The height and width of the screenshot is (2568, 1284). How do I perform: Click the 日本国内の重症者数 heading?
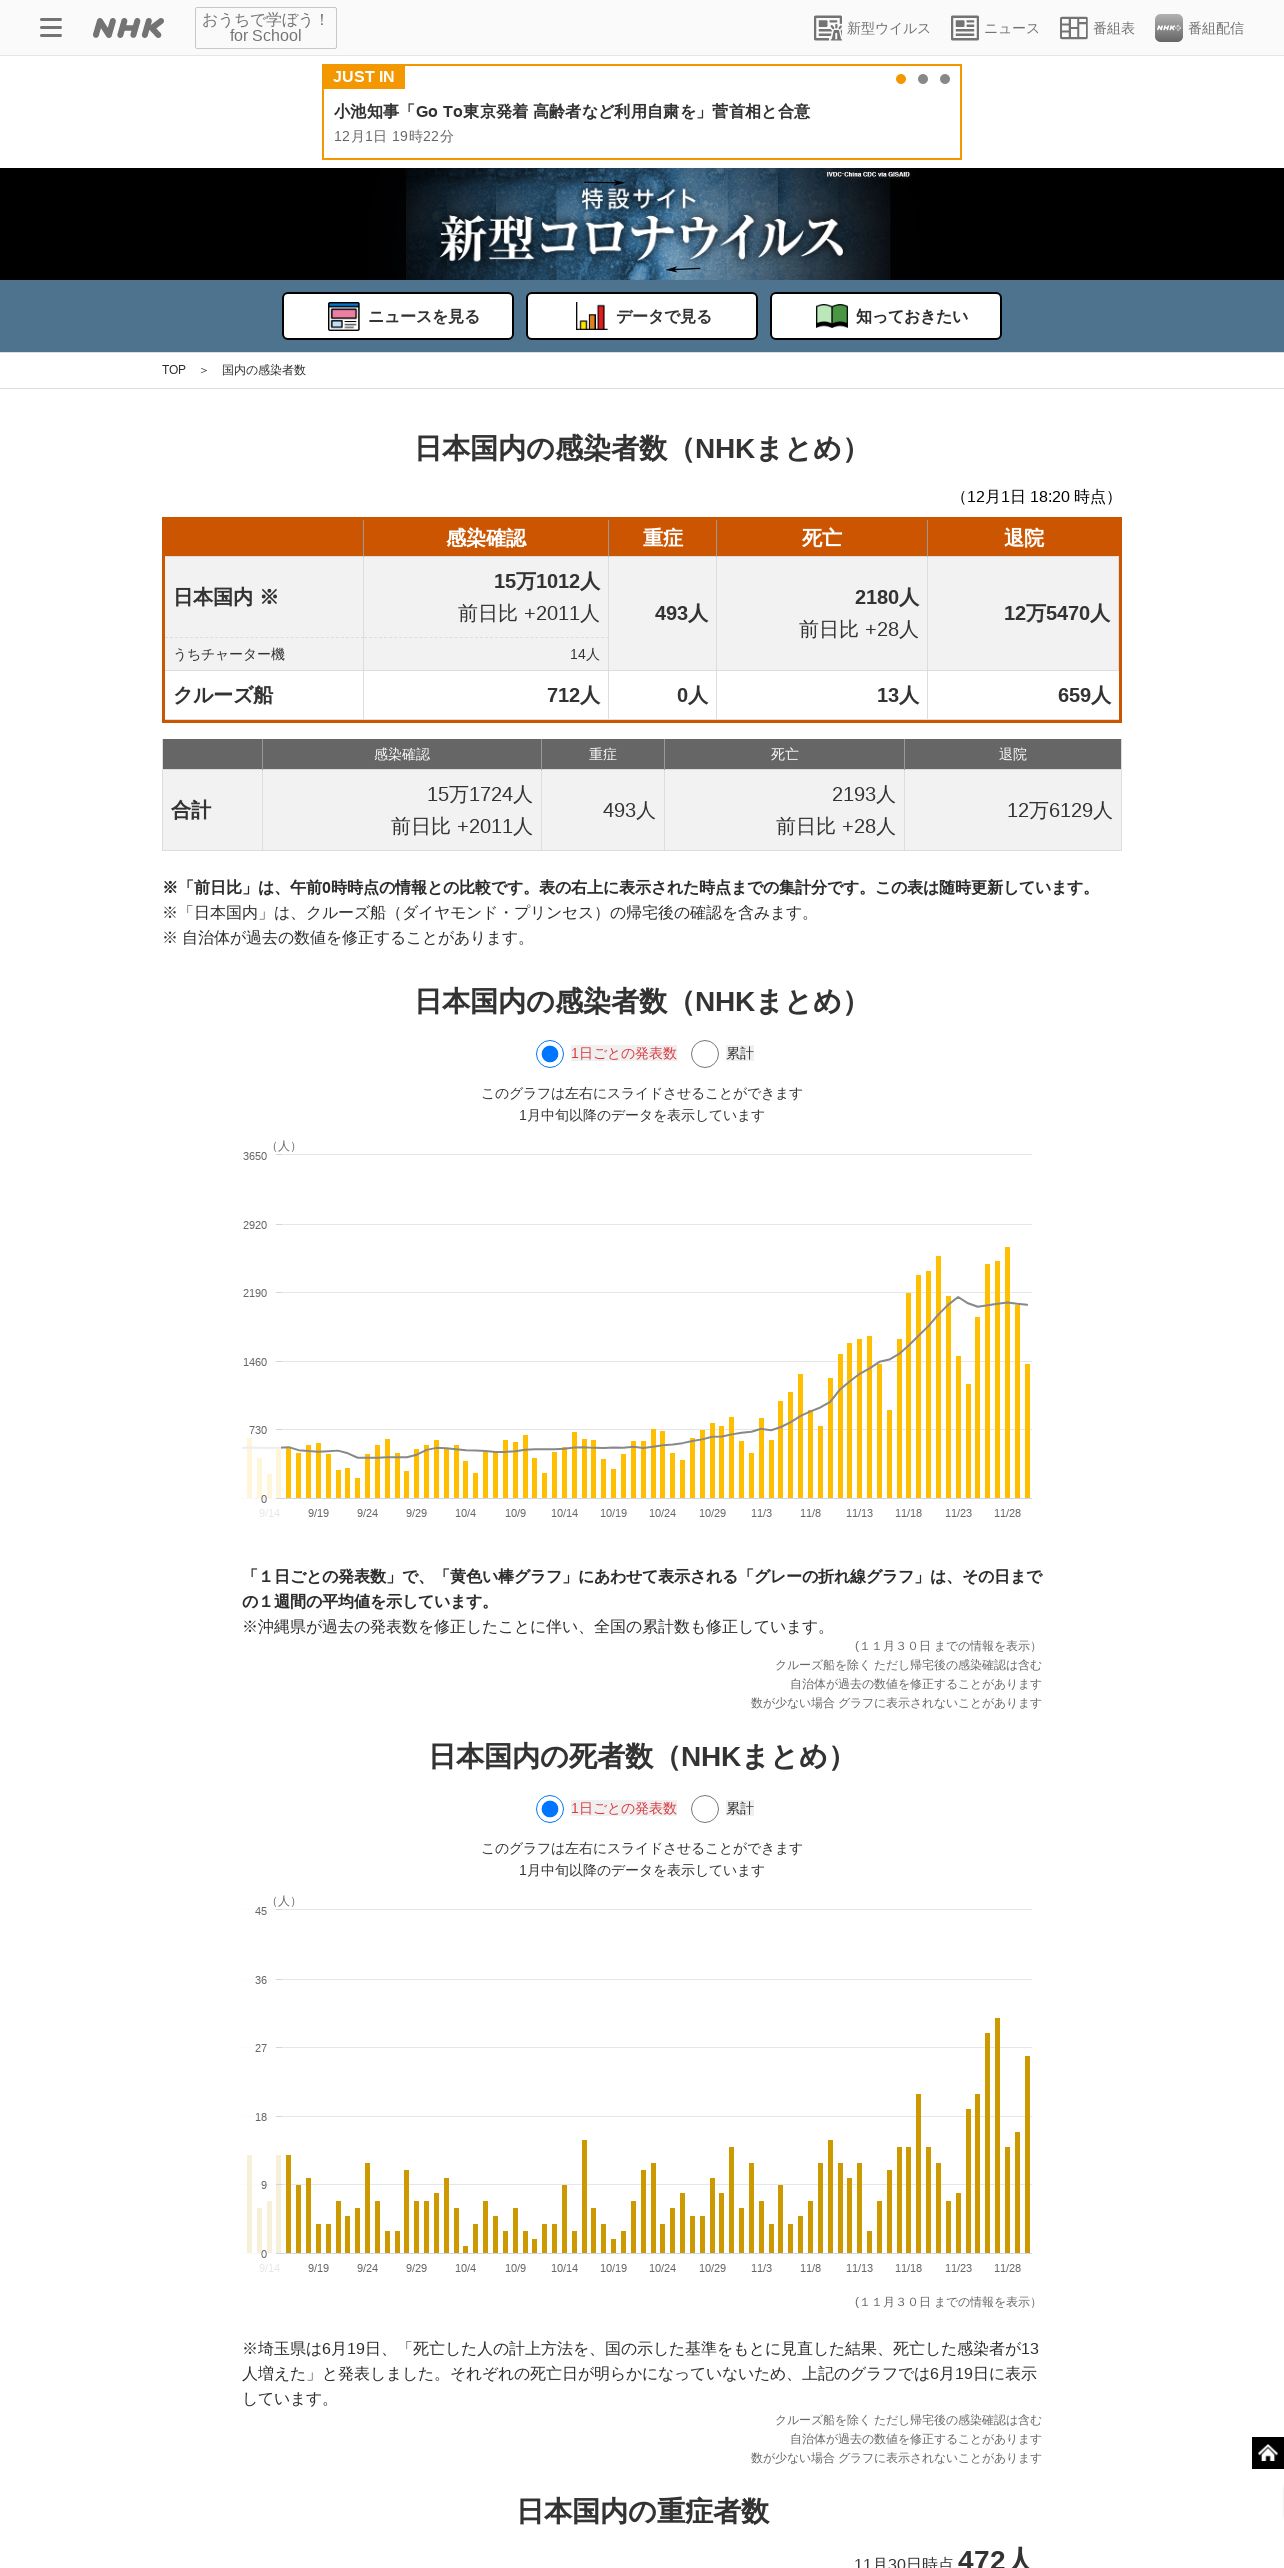(643, 2511)
